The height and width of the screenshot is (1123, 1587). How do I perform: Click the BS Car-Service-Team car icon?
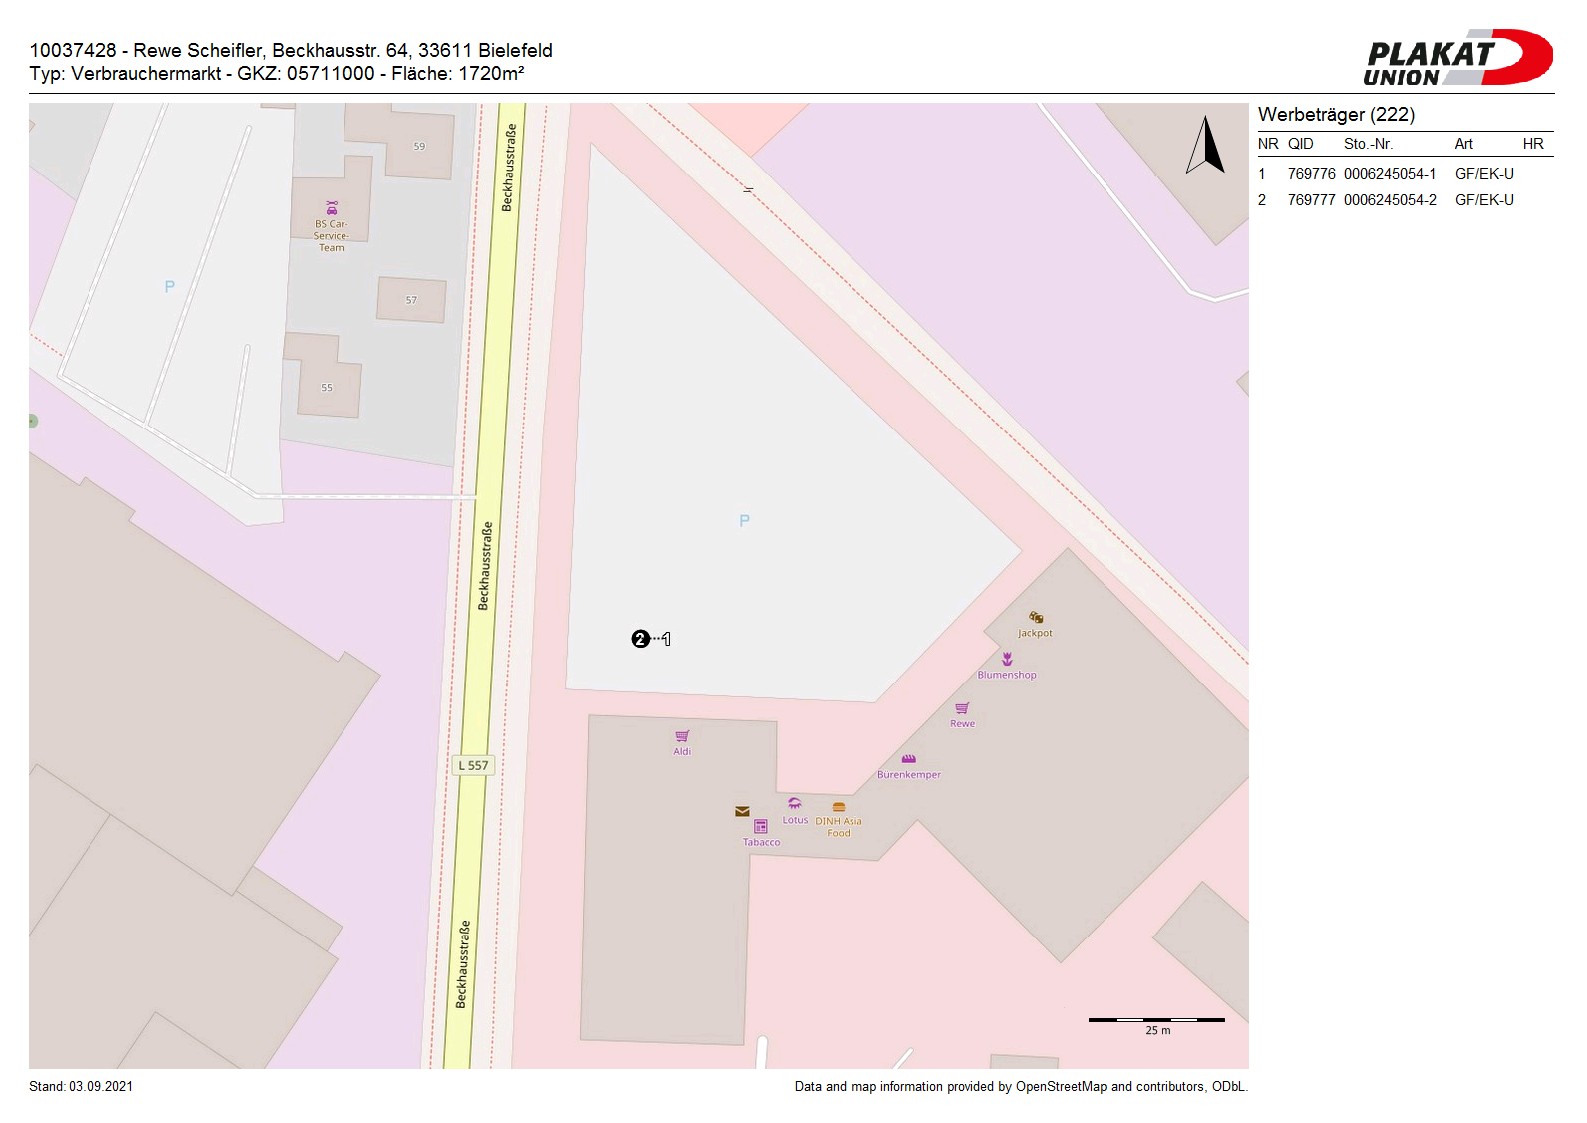tap(332, 208)
